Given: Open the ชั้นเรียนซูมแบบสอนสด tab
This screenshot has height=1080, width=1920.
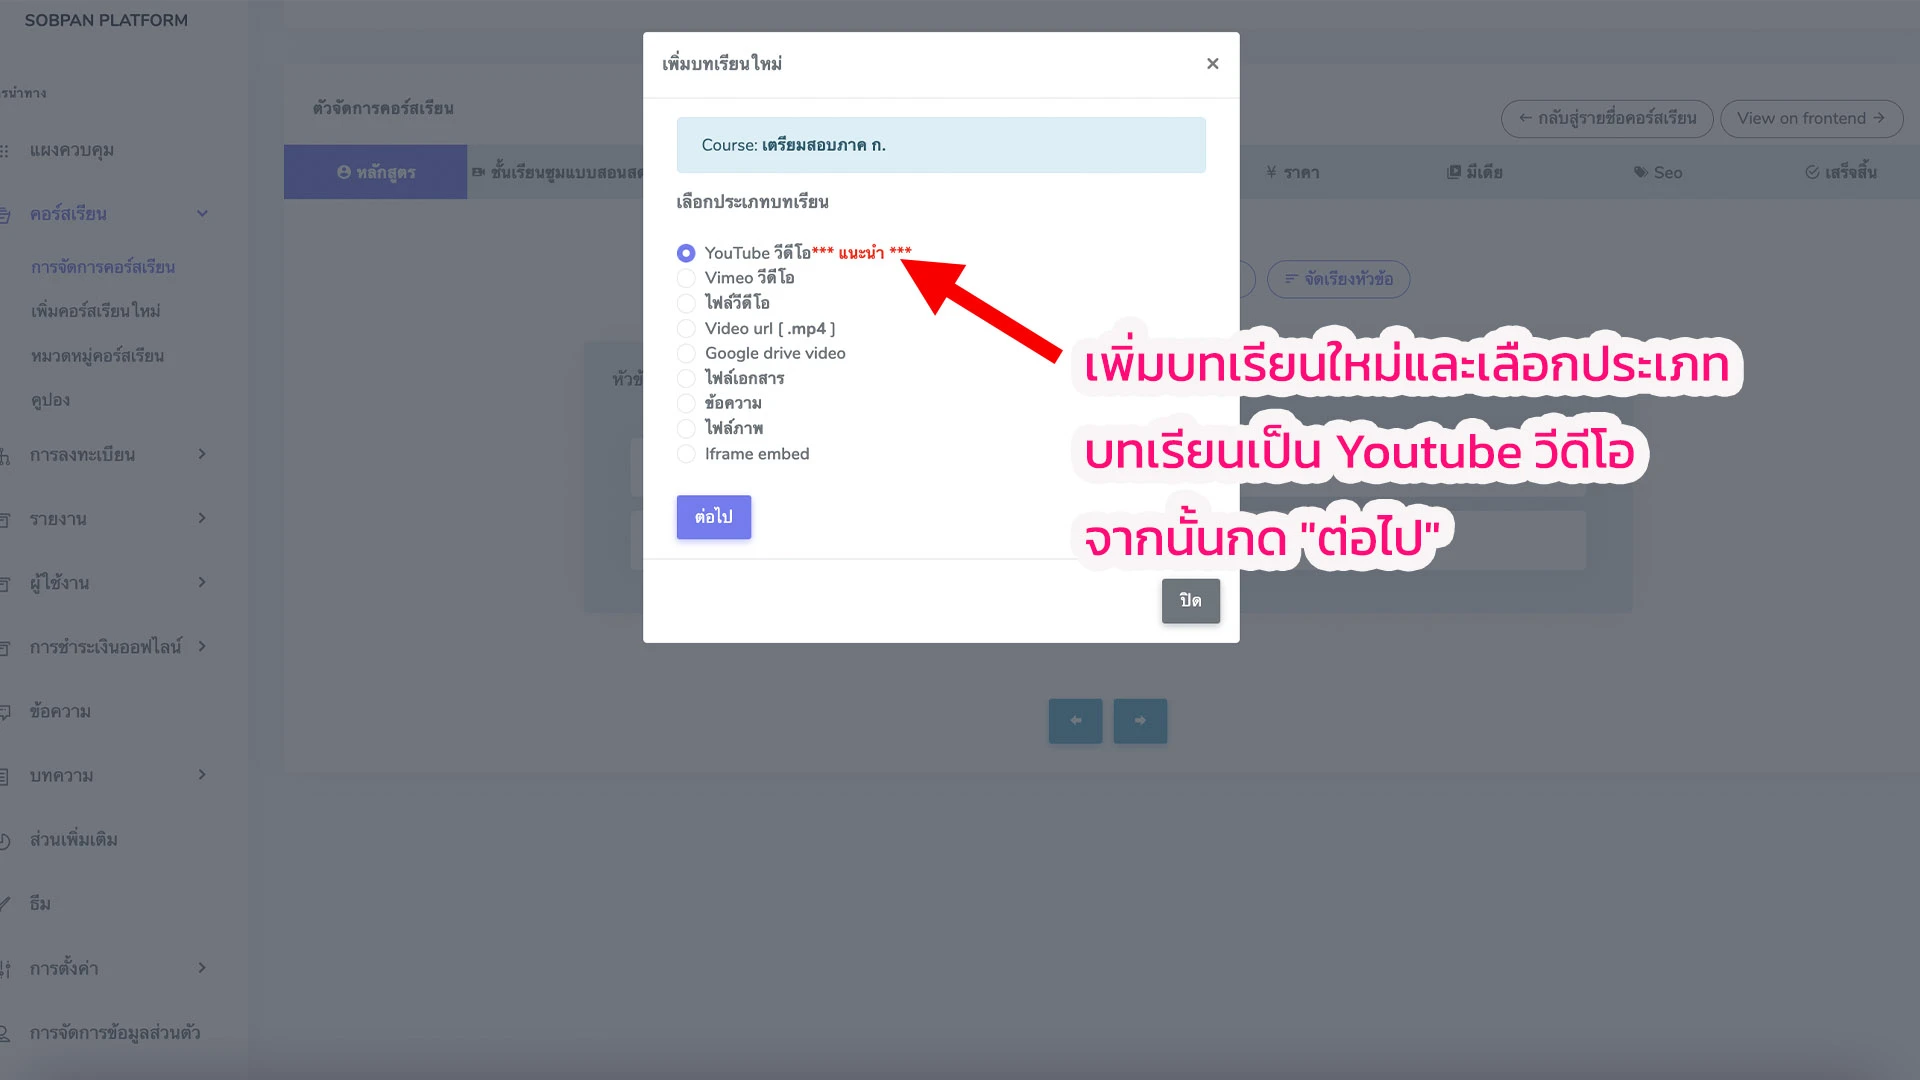Looking at the screenshot, I should 556,172.
